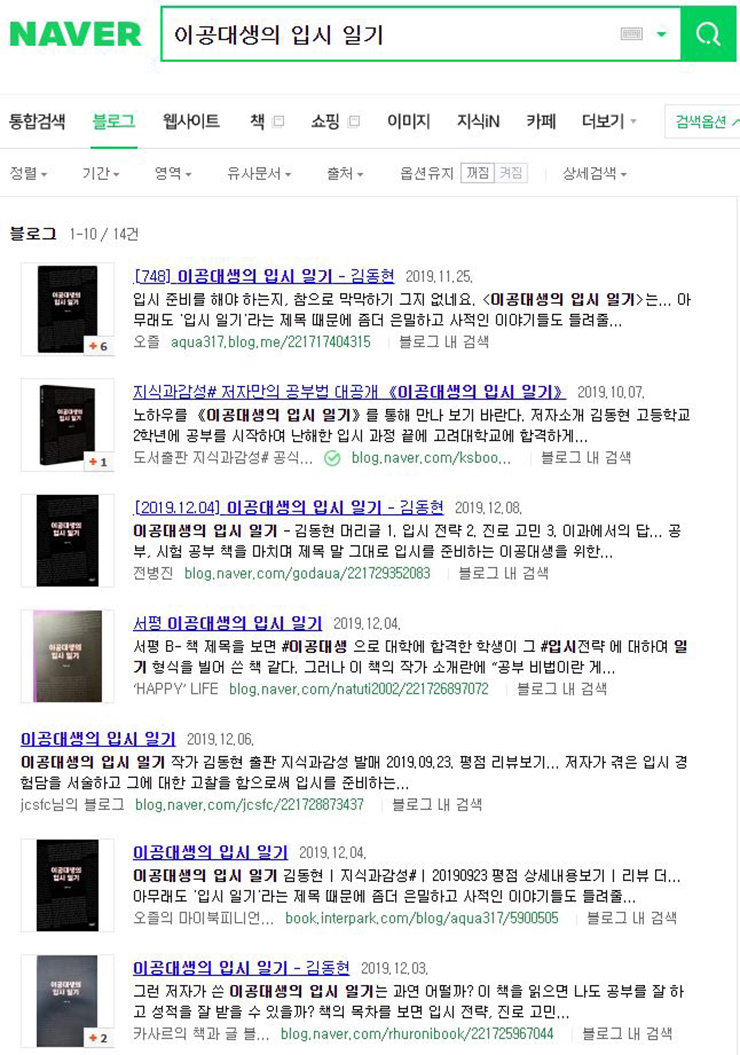Open the on-screen keyboard icon in search box
The image size is (740, 1055).
click(631, 34)
